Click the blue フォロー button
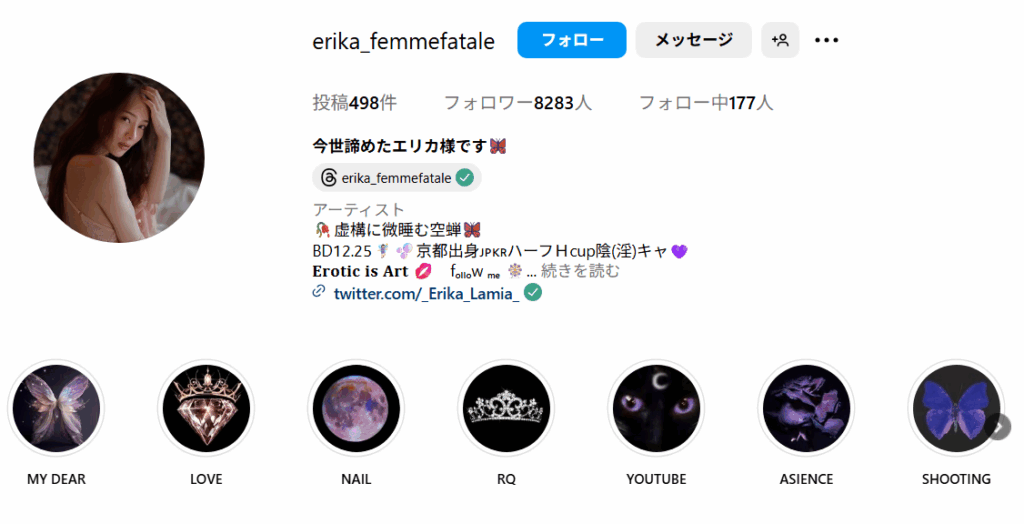Screen dimensions: 1024x524 572,40
